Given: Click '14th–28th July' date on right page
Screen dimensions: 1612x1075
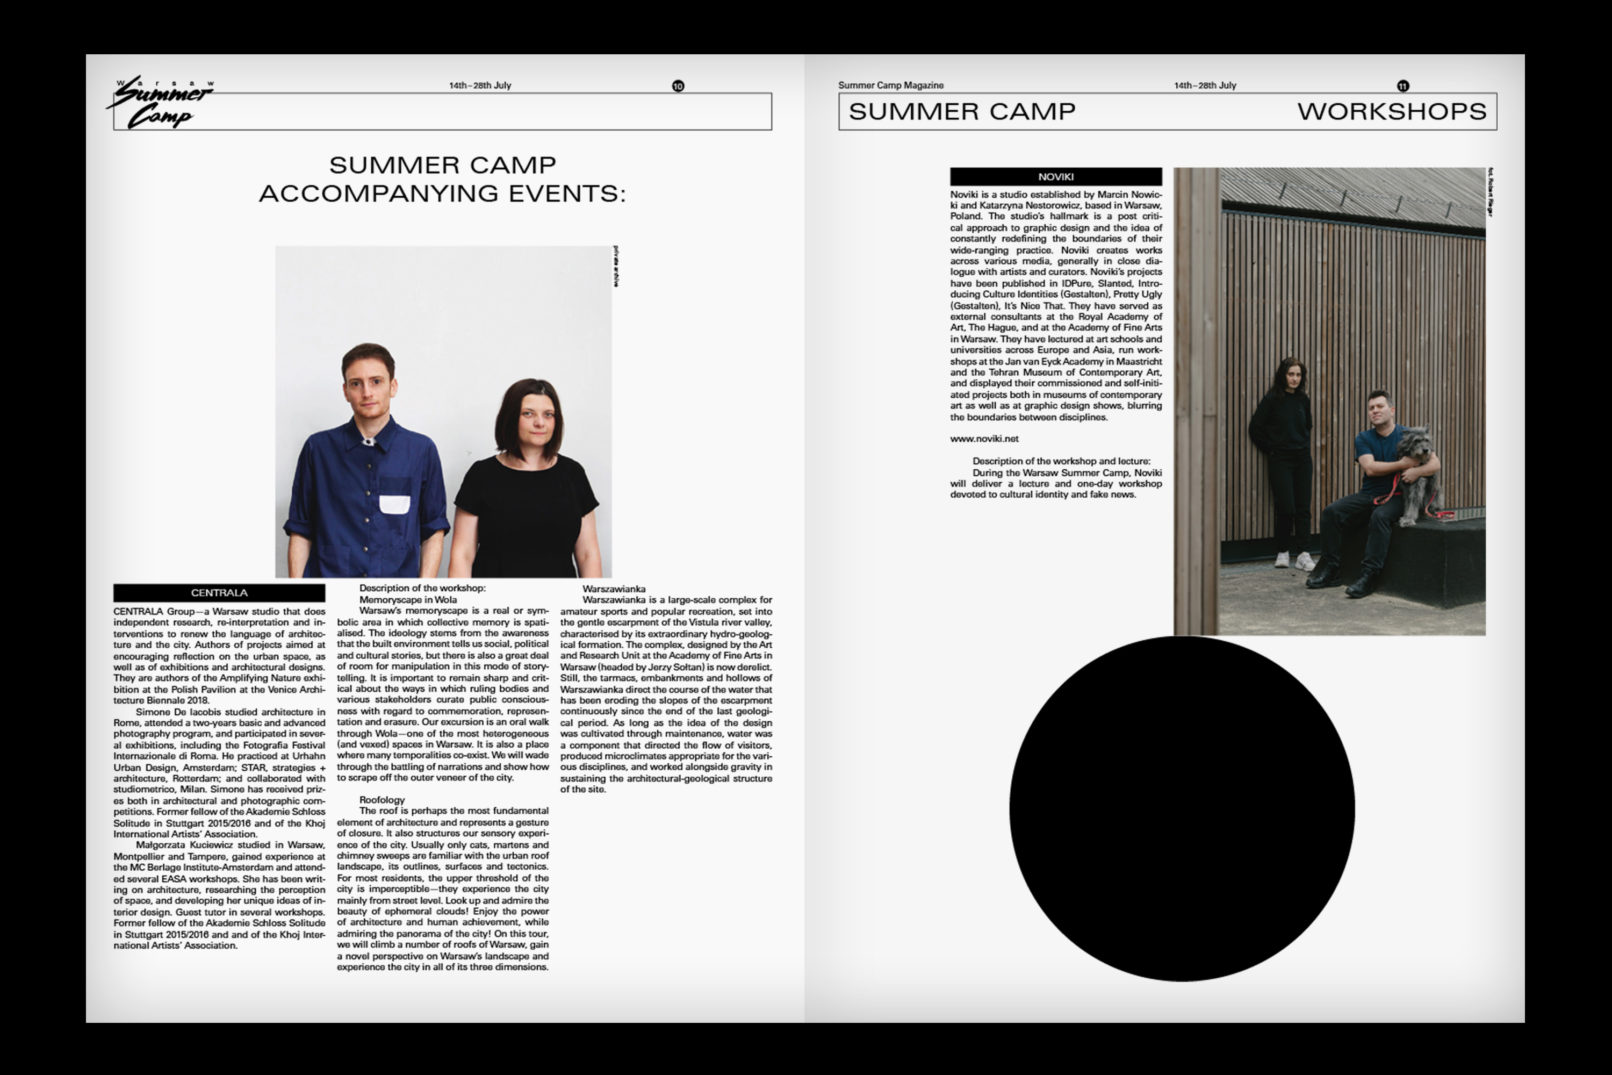Looking at the screenshot, I should (1205, 85).
